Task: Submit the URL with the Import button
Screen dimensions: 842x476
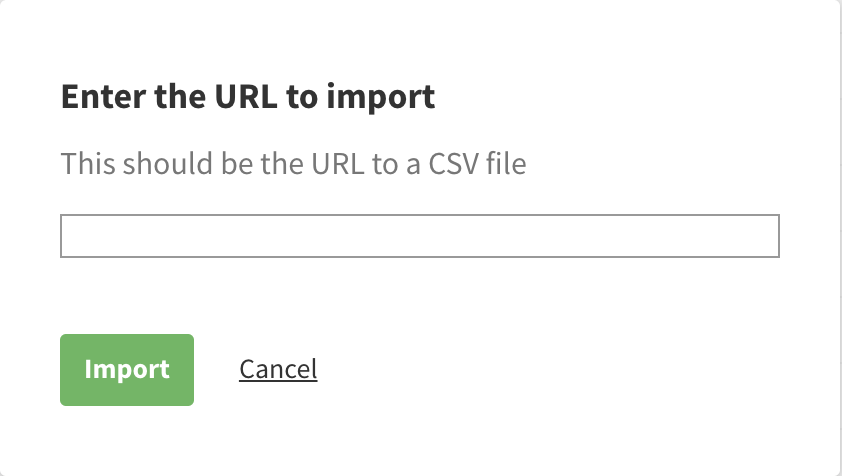Action: pos(127,370)
